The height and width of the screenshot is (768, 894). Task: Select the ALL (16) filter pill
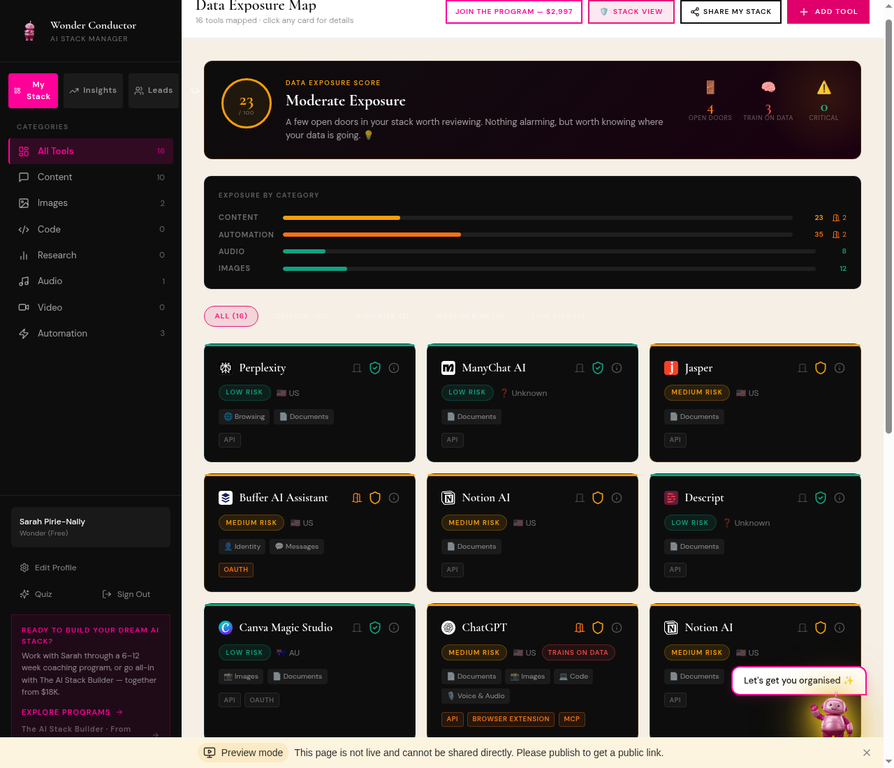coord(231,316)
